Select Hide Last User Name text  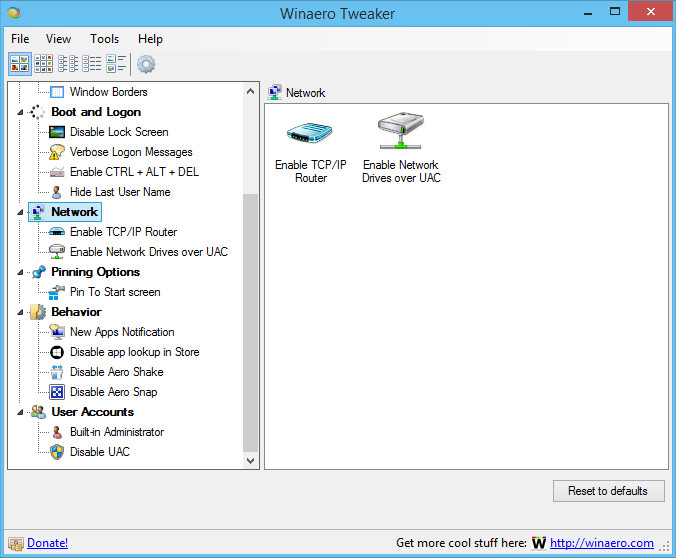tap(120, 192)
